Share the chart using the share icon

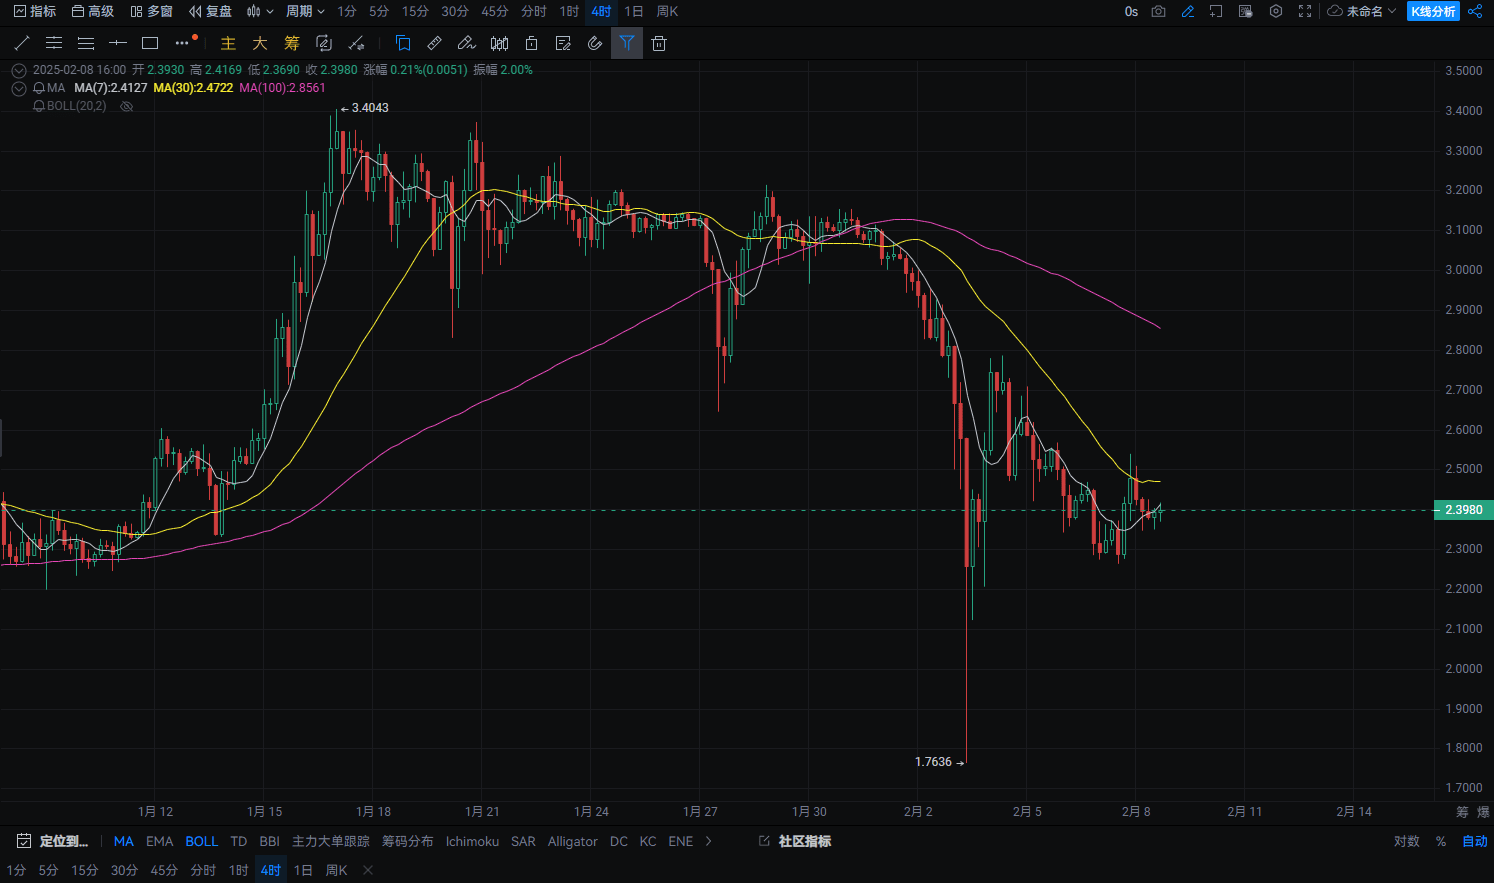click(1475, 12)
